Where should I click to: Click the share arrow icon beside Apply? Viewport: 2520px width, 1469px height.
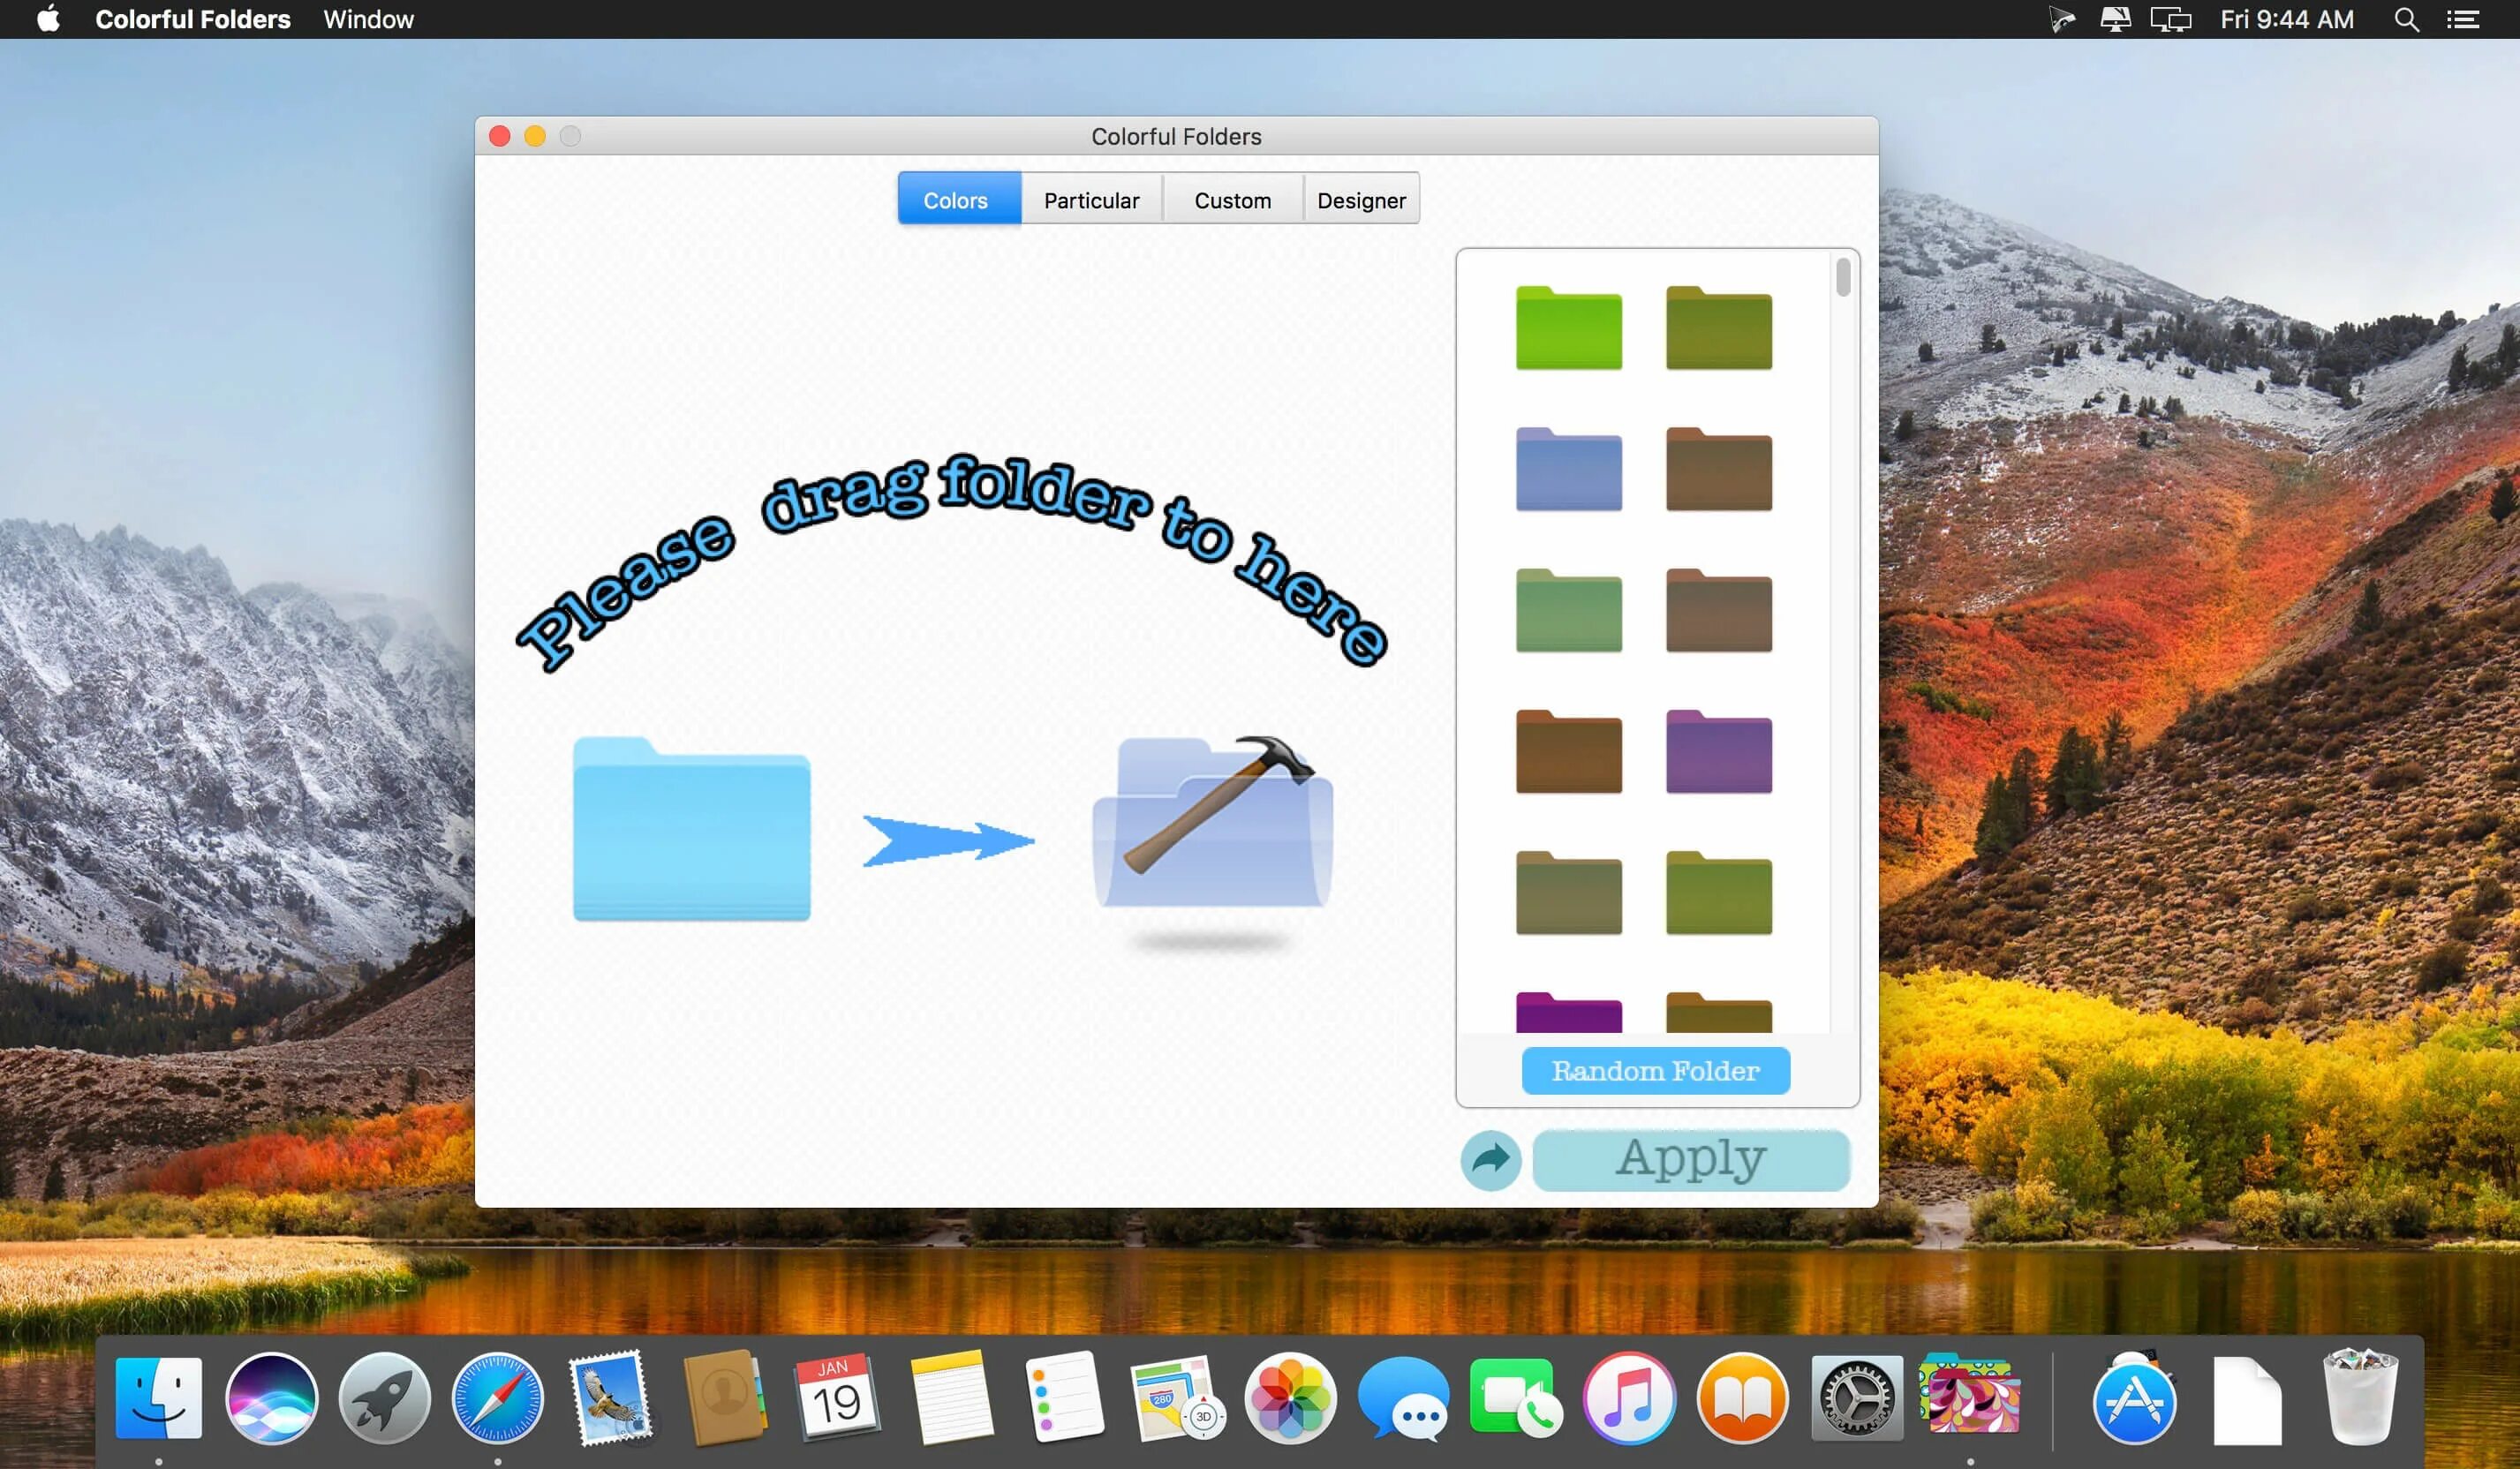click(1490, 1160)
